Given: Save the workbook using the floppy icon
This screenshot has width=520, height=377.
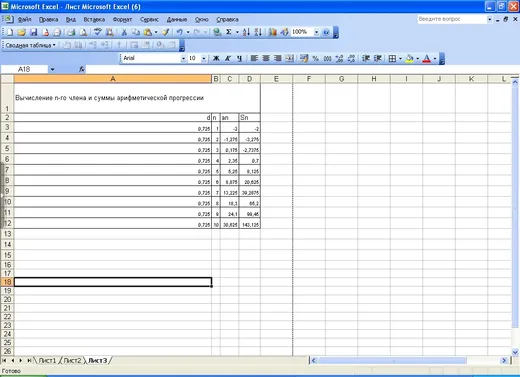Looking at the screenshot, I should (33, 32).
